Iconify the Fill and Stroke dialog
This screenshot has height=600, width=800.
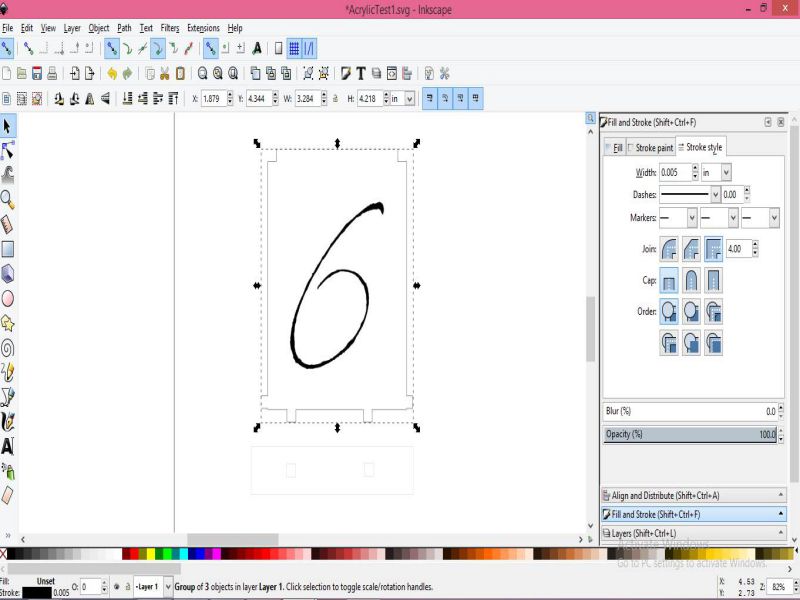click(x=768, y=122)
